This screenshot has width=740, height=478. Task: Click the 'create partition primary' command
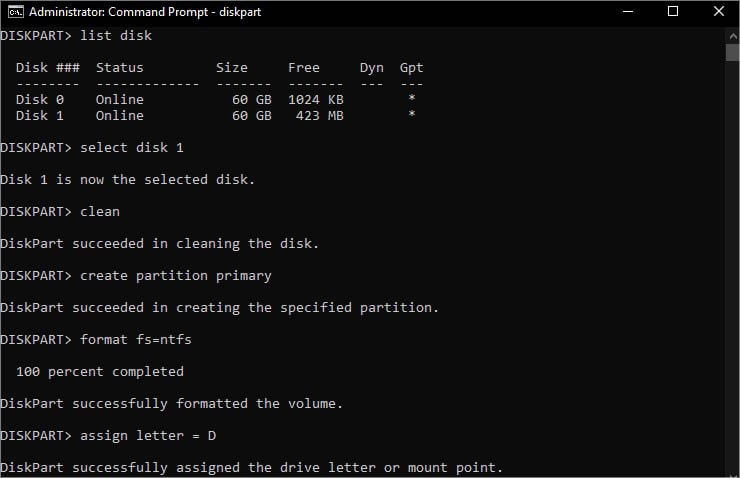click(x=176, y=276)
